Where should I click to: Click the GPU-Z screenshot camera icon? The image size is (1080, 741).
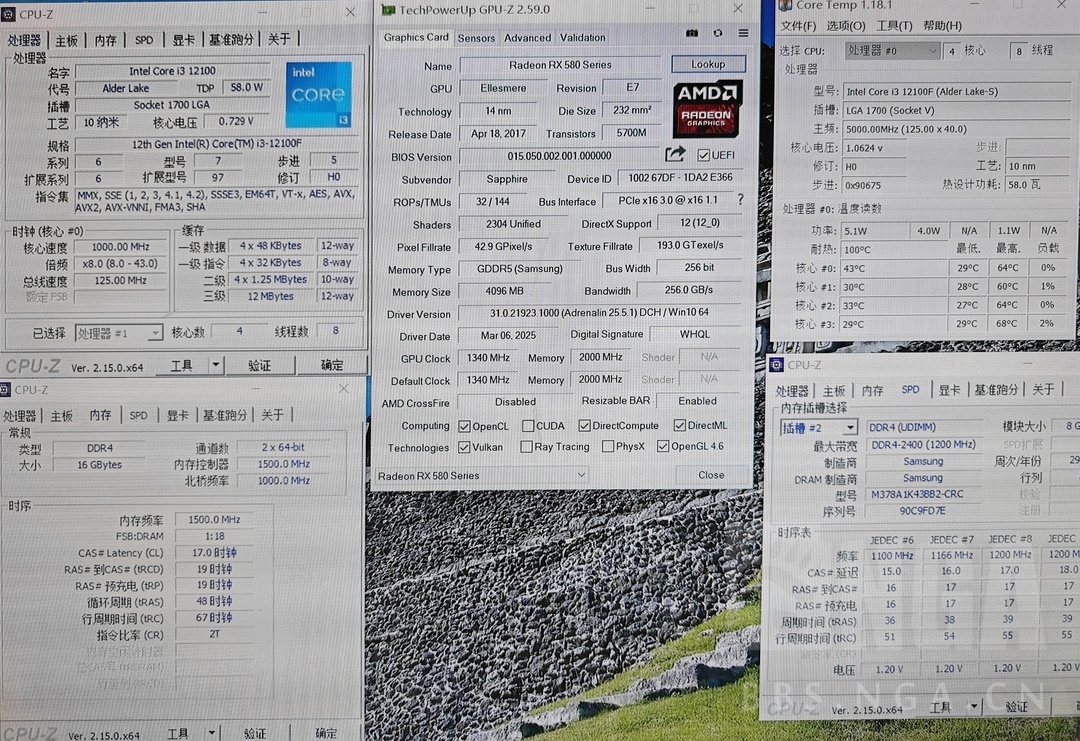691,33
